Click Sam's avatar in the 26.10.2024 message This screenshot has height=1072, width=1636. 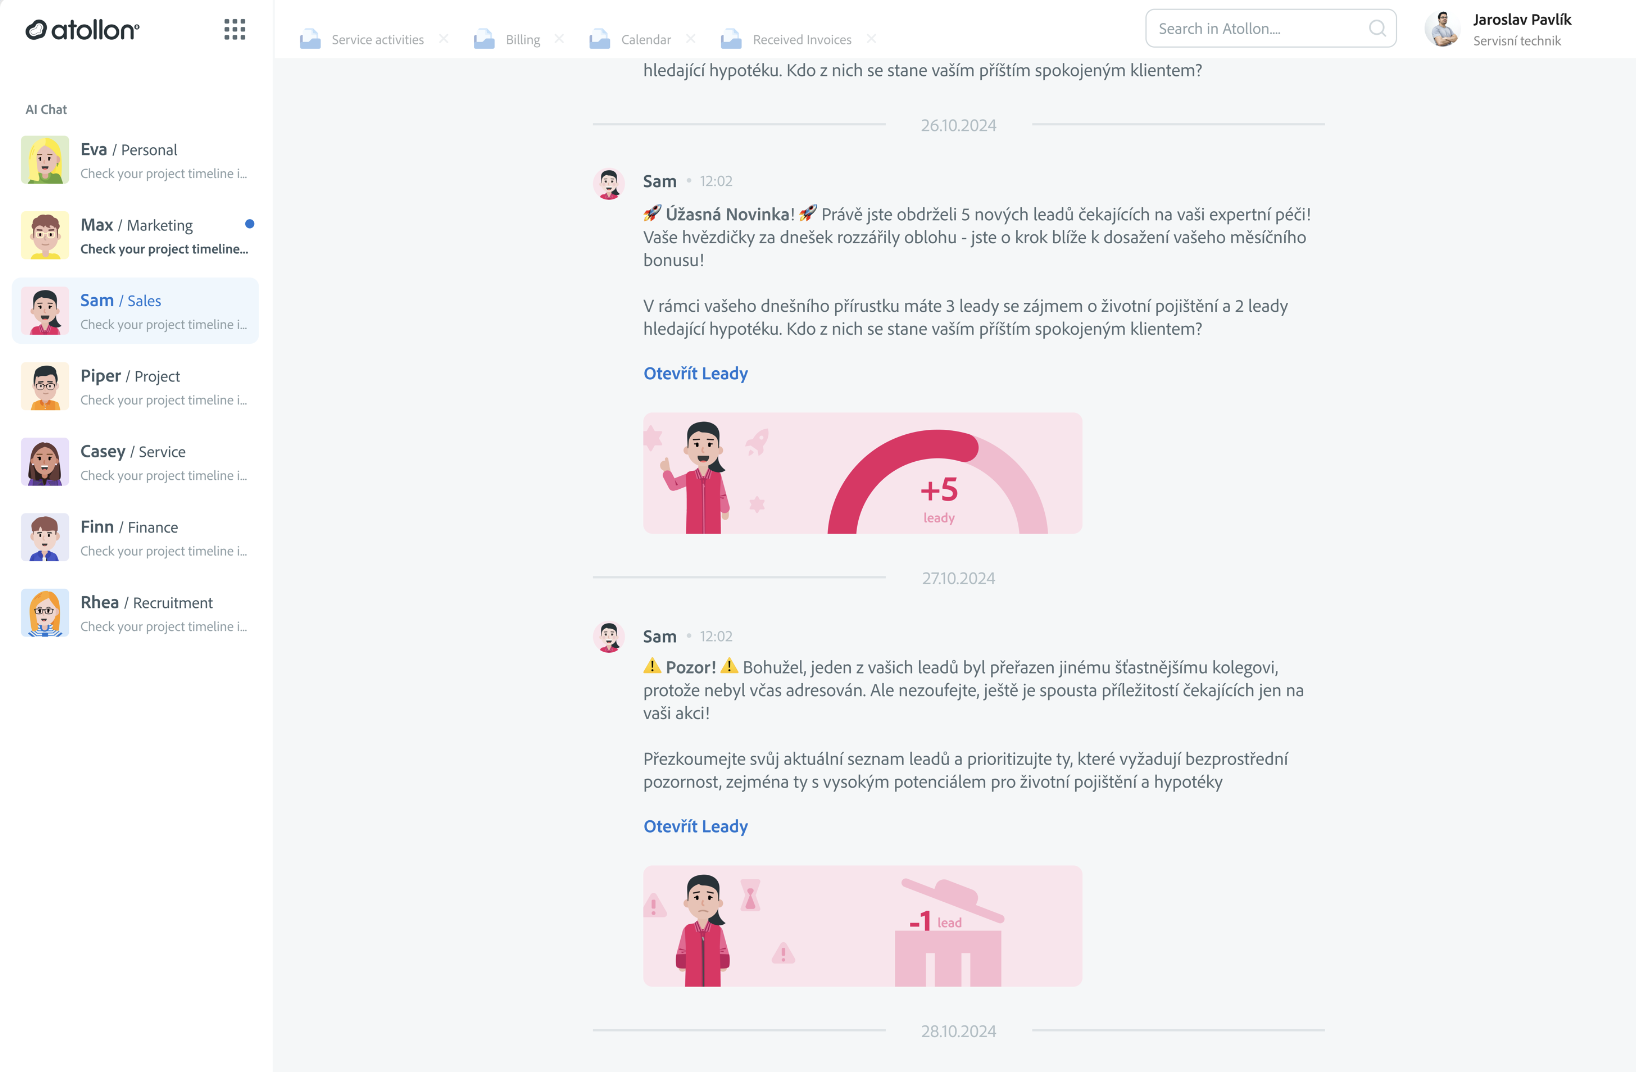pyautogui.click(x=609, y=184)
